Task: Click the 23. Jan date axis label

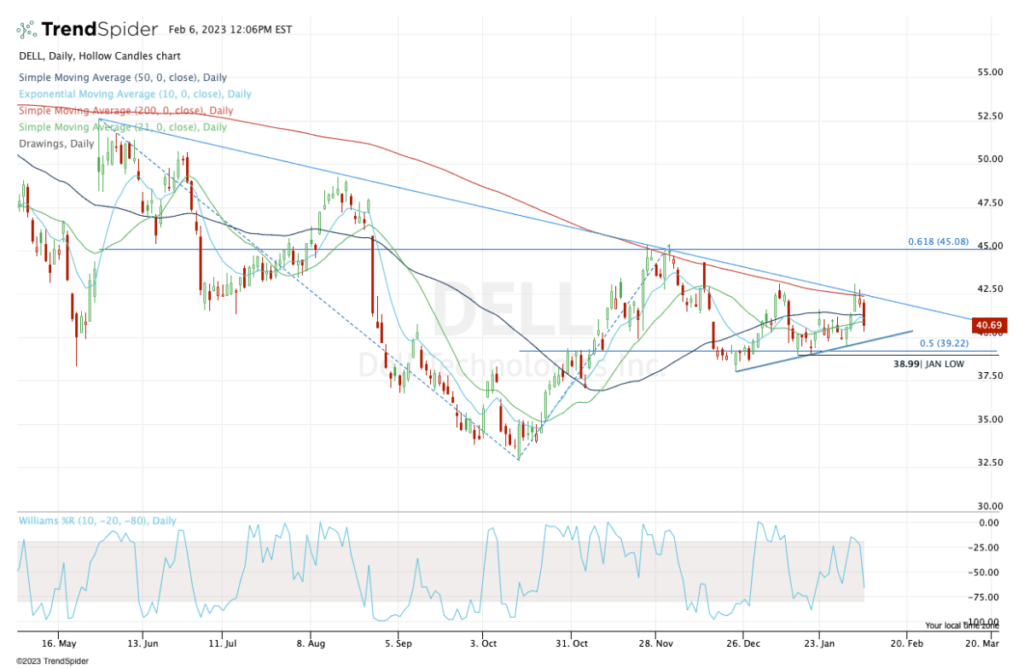Action: [820, 644]
